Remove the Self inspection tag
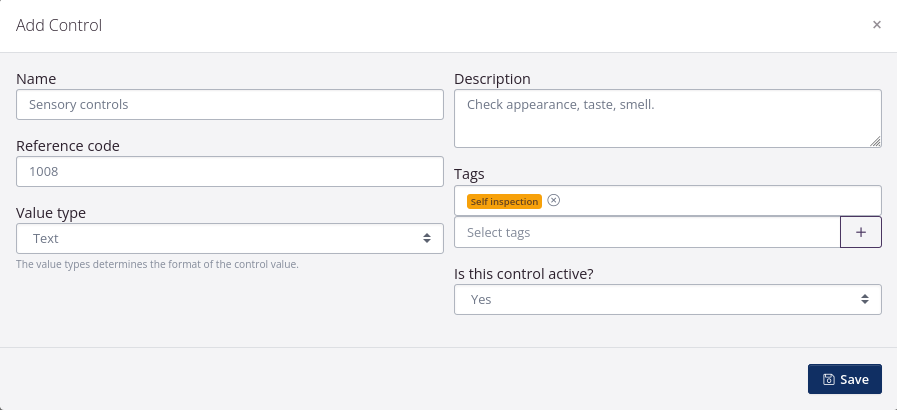The height and width of the screenshot is (410, 897). click(554, 201)
